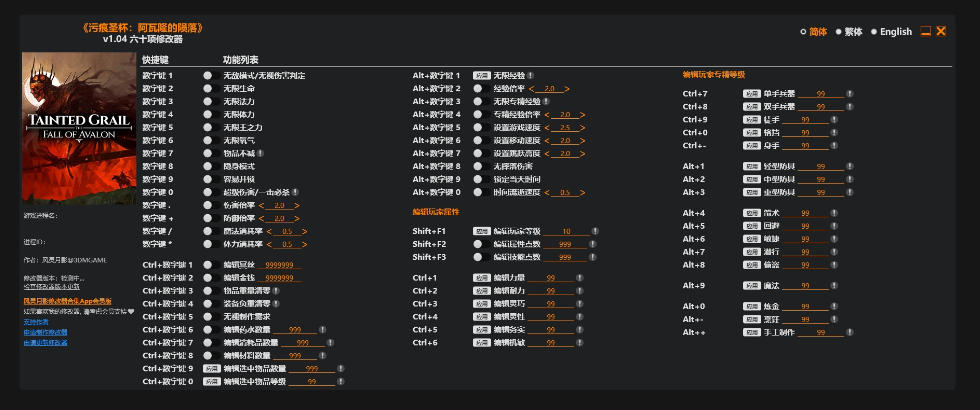This screenshot has width=980, height=410.
Task: Click Tainted Grail cover art thumbnail
Action: point(79,128)
